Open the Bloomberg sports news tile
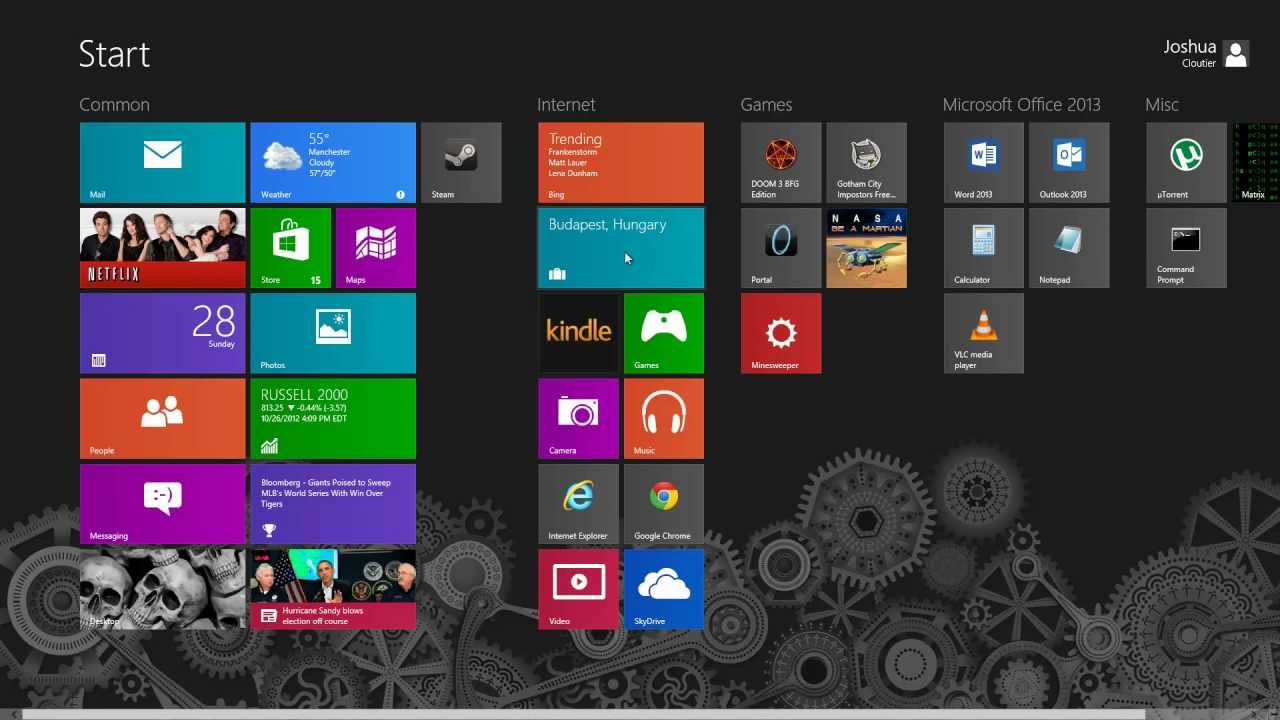Image resolution: width=1280 pixels, height=720 pixels. click(x=333, y=504)
